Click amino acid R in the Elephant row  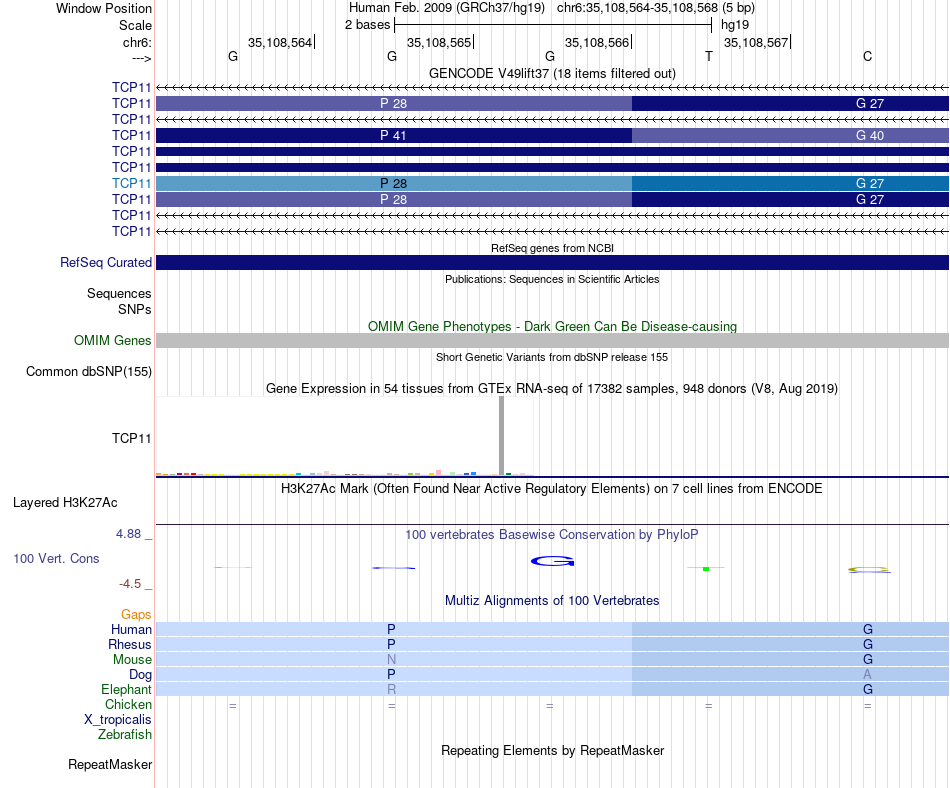coord(391,689)
